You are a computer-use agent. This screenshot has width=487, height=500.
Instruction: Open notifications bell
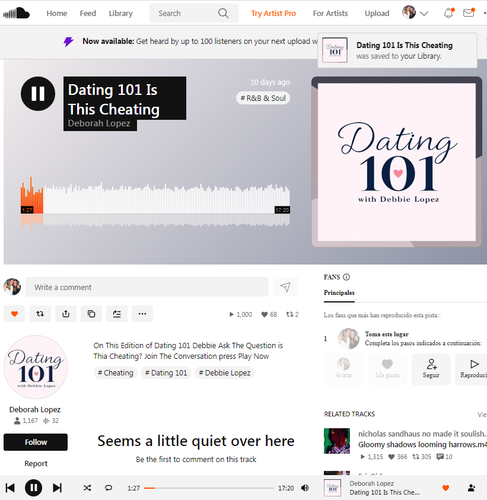[448, 13]
